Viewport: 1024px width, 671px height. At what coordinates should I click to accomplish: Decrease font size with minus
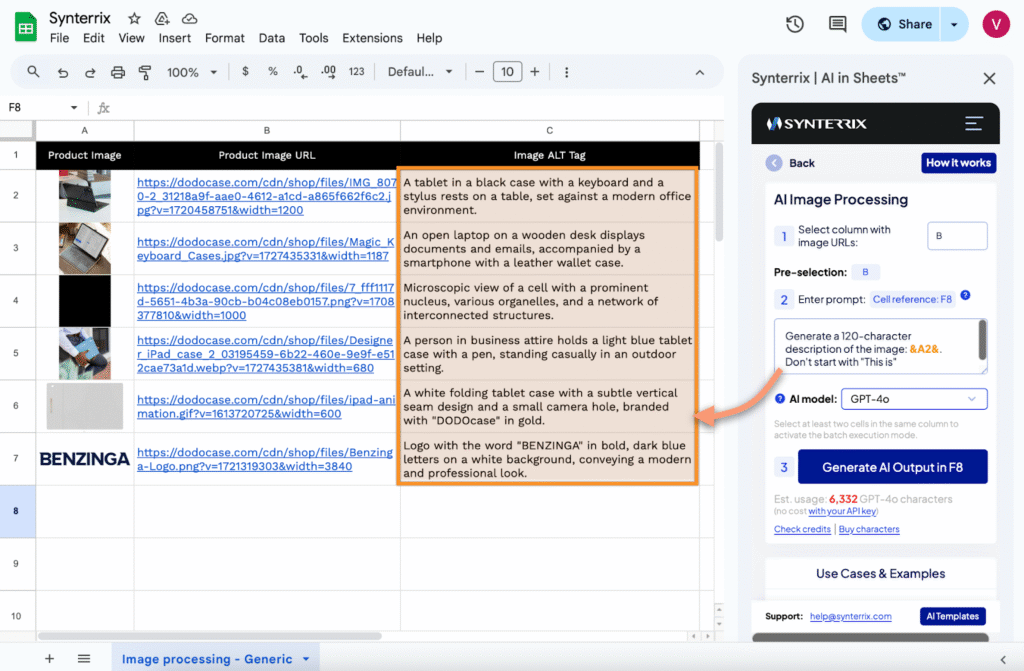(479, 72)
